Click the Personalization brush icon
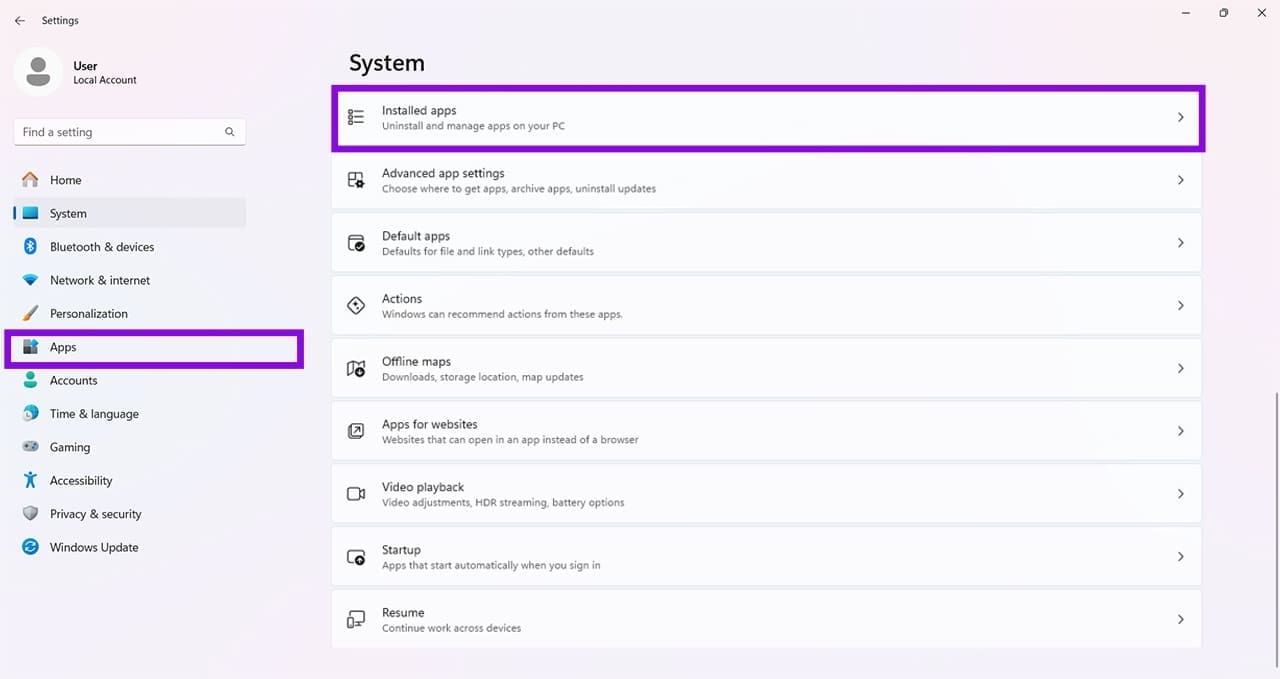The width and height of the screenshot is (1280, 679). click(30, 313)
